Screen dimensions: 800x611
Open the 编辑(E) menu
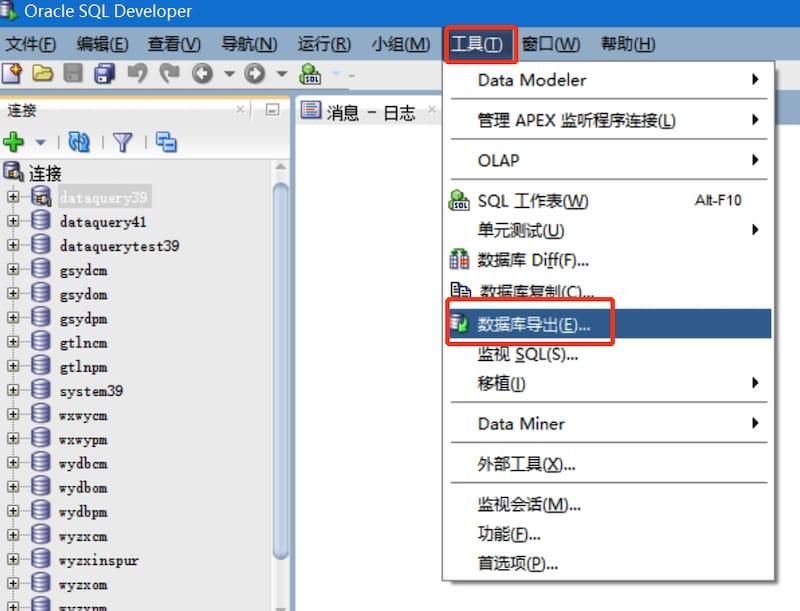click(x=102, y=44)
